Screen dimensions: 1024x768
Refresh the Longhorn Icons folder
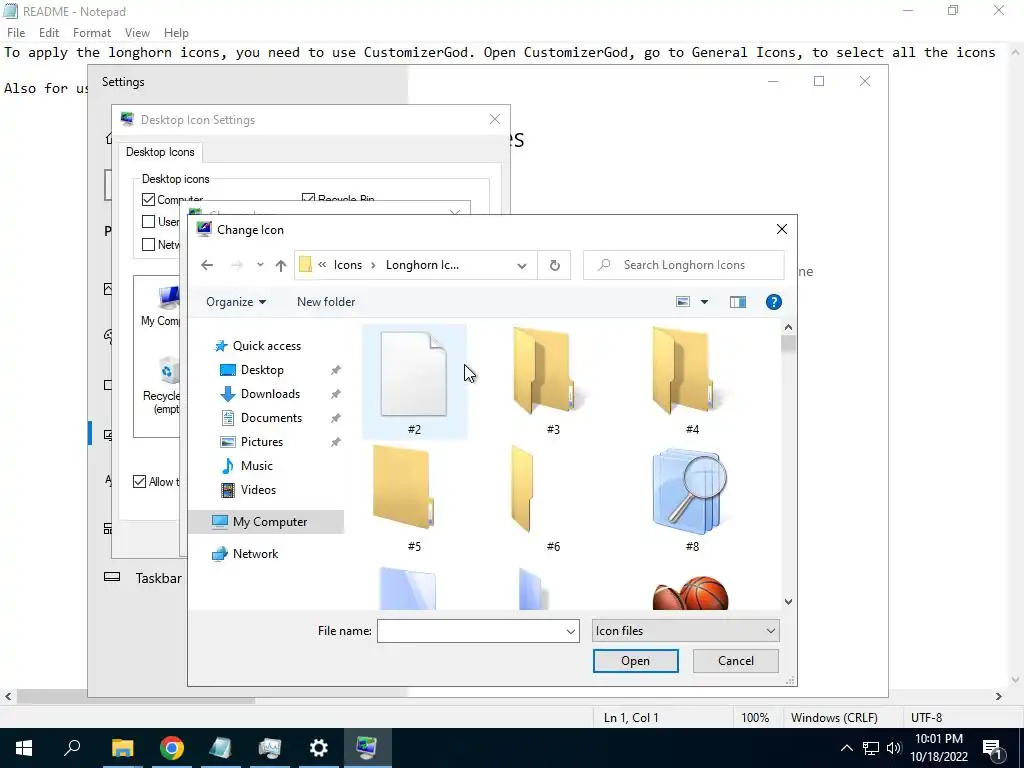(x=554, y=265)
